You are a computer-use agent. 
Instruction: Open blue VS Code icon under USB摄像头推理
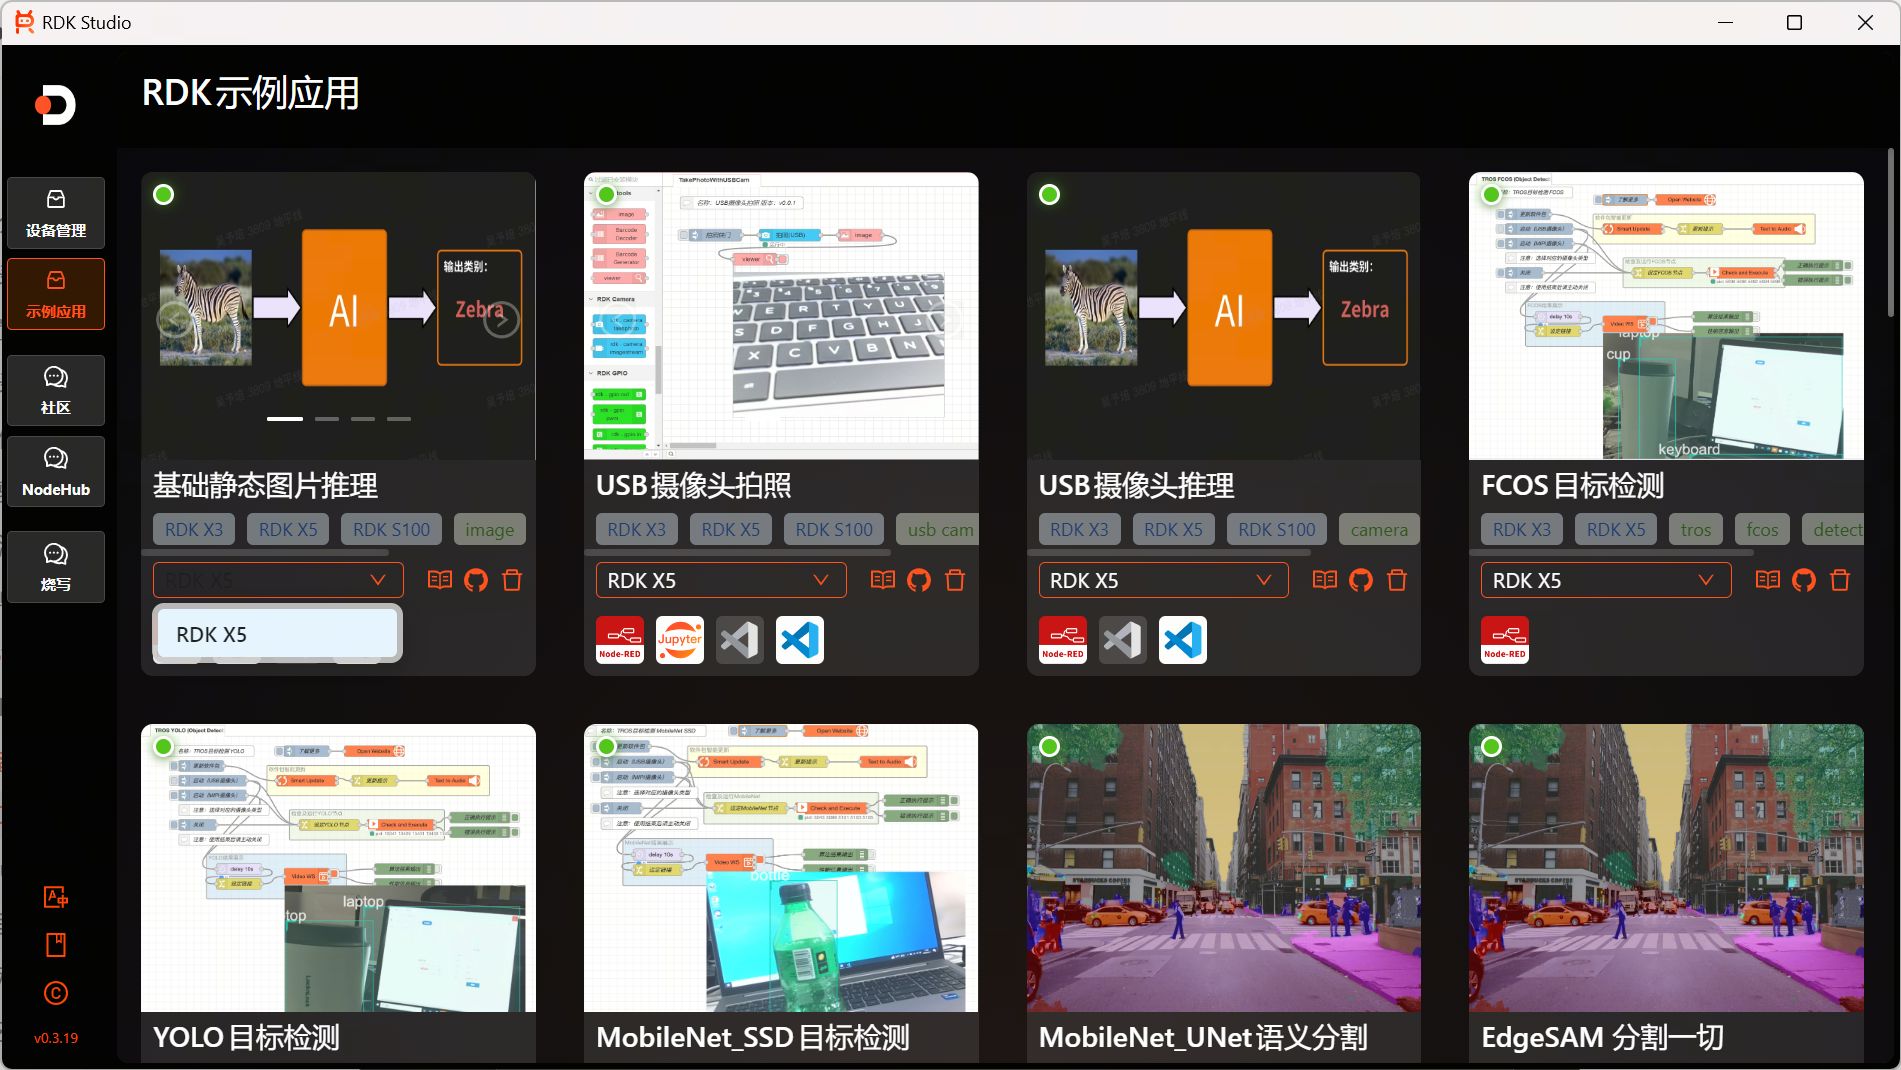[1183, 640]
